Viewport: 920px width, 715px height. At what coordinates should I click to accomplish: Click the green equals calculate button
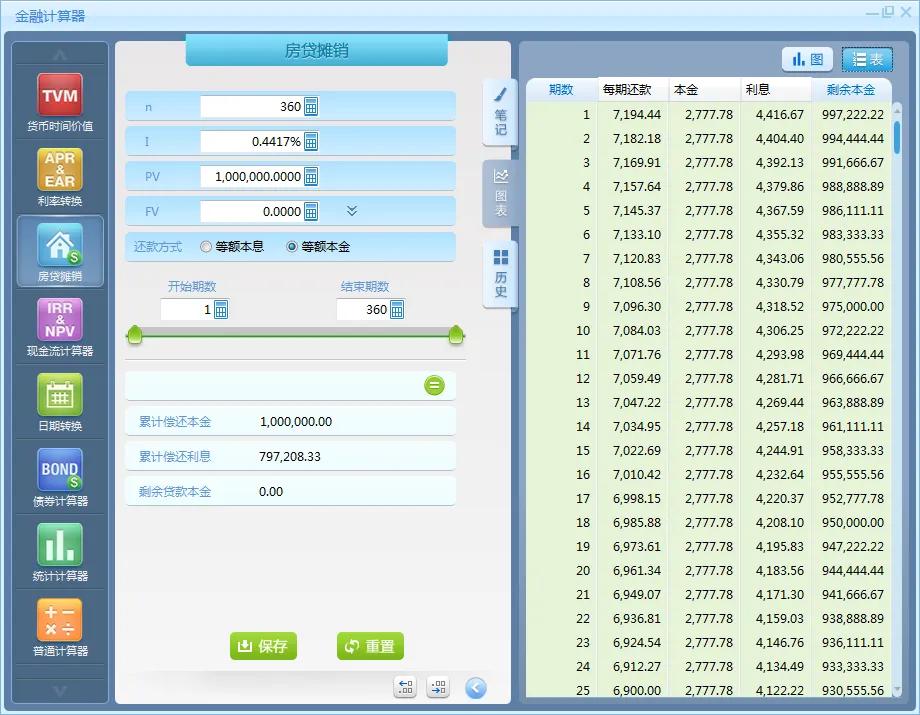(434, 386)
